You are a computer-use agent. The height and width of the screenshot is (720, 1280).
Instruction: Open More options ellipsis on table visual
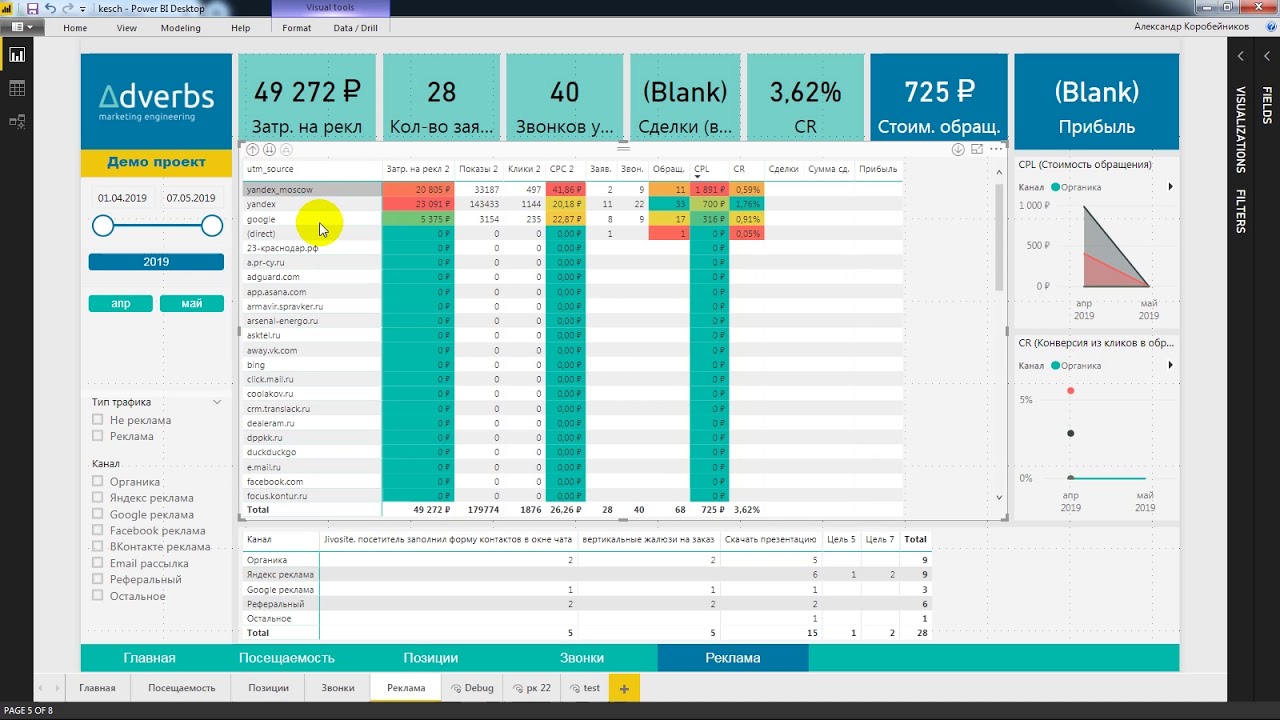point(995,150)
